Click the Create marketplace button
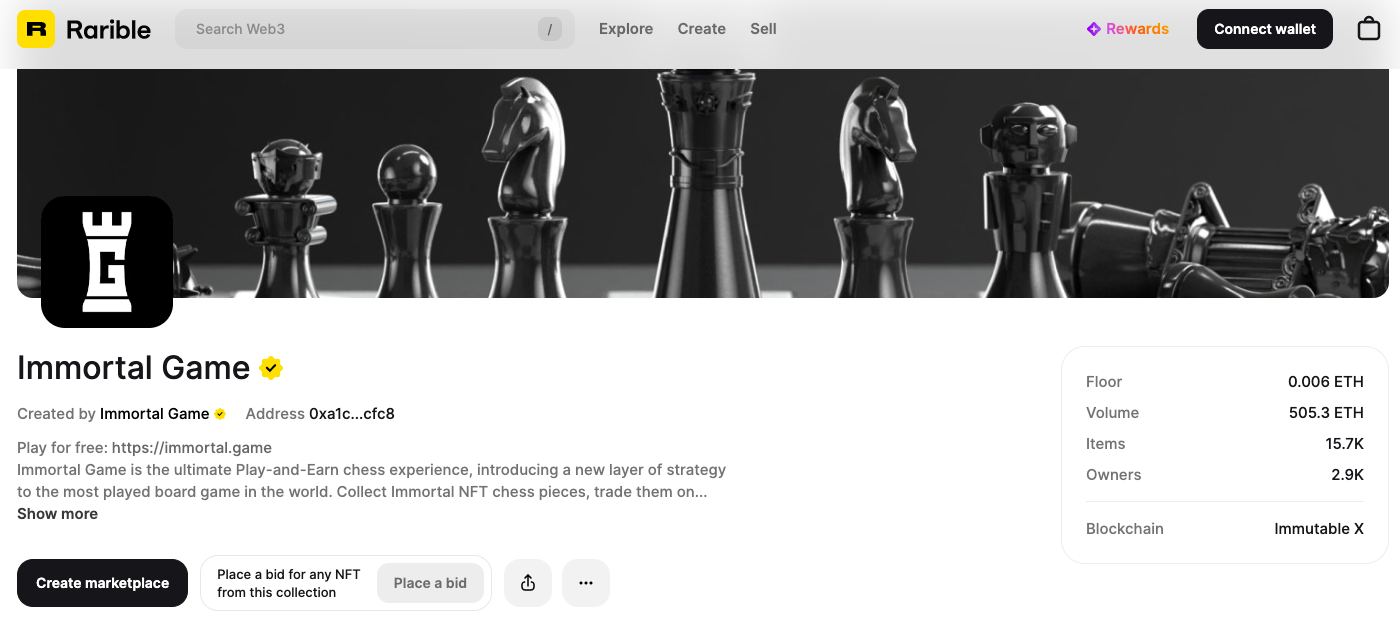The height and width of the screenshot is (624, 1400). 102,583
